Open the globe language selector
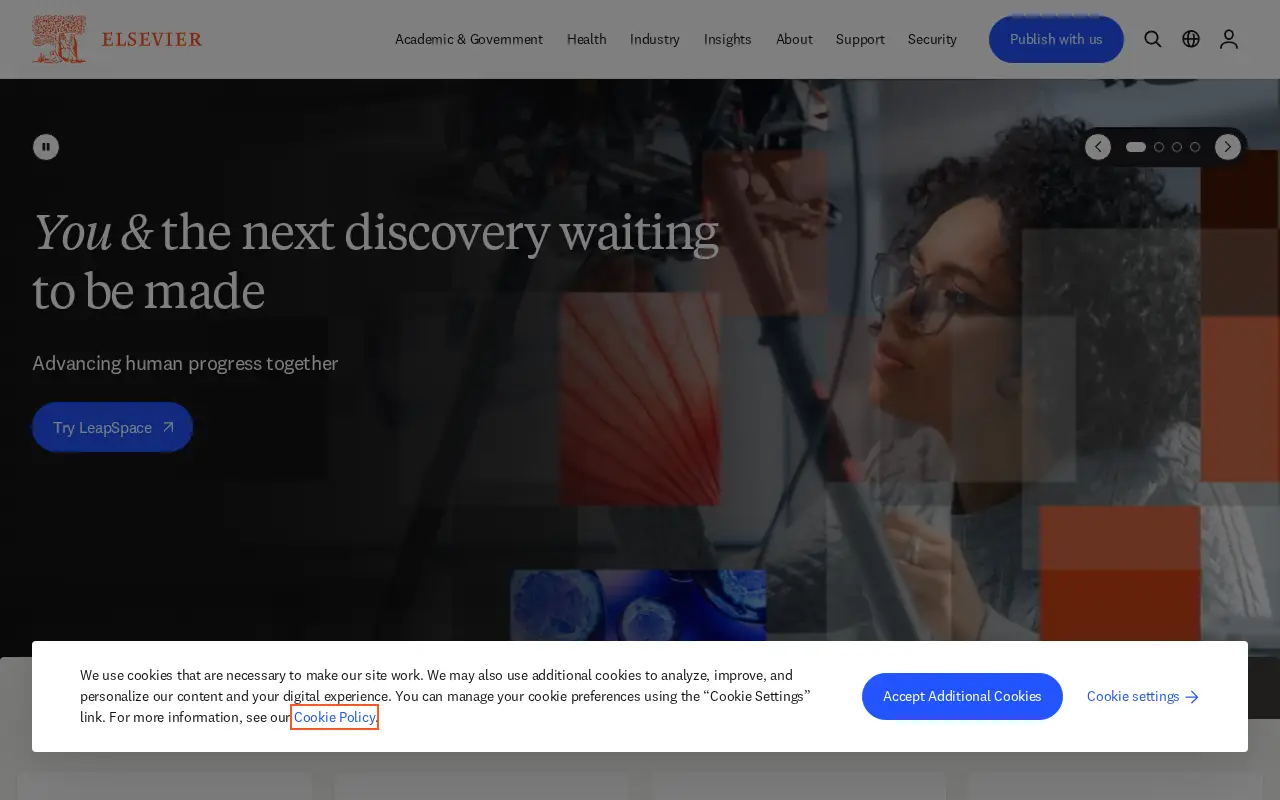This screenshot has width=1280, height=800. pyautogui.click(x=1191, y=39)
